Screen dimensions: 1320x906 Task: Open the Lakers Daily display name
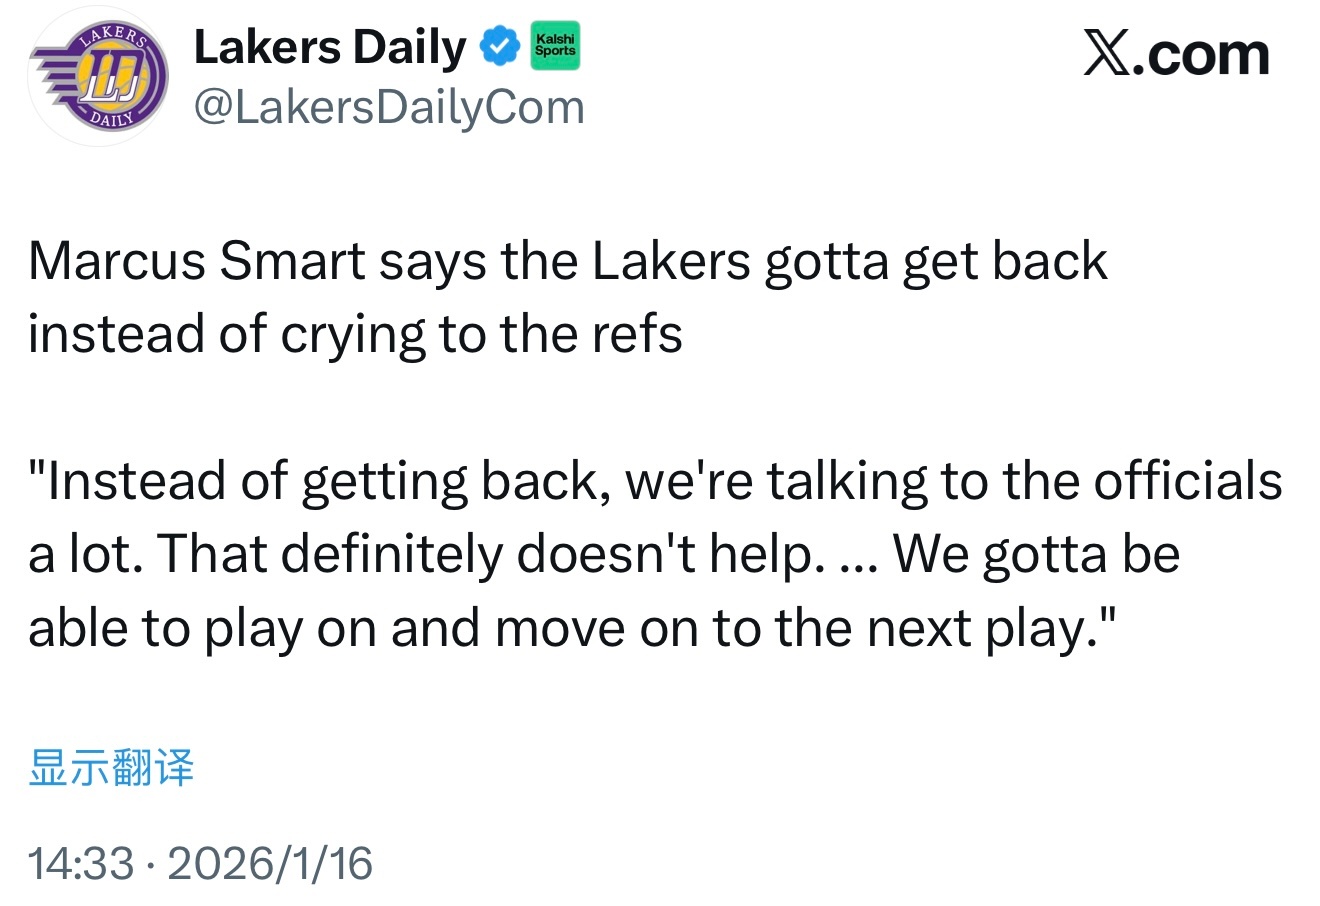point(329,47)
